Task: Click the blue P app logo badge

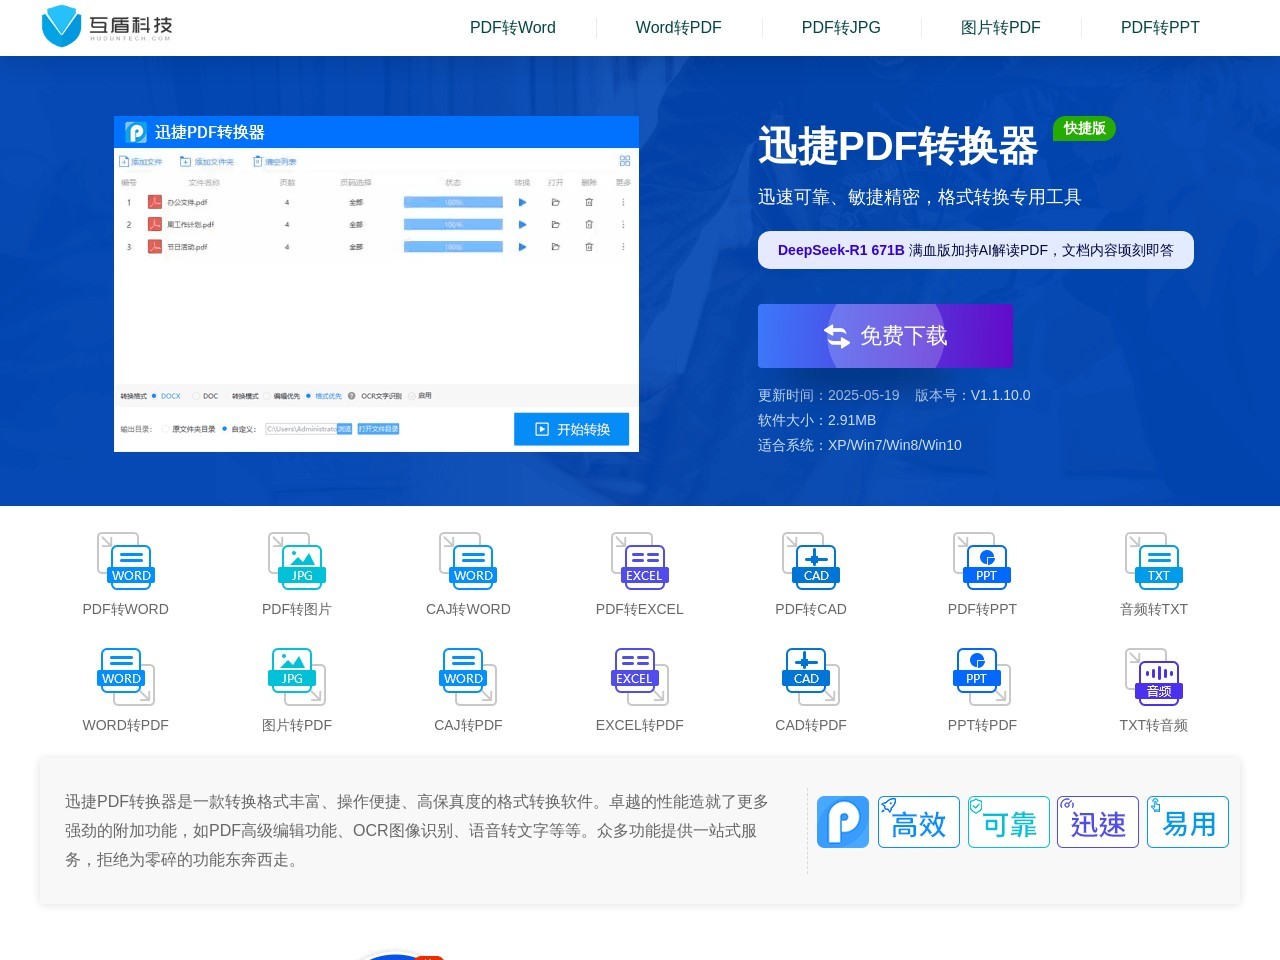Action: coord(843,822)
